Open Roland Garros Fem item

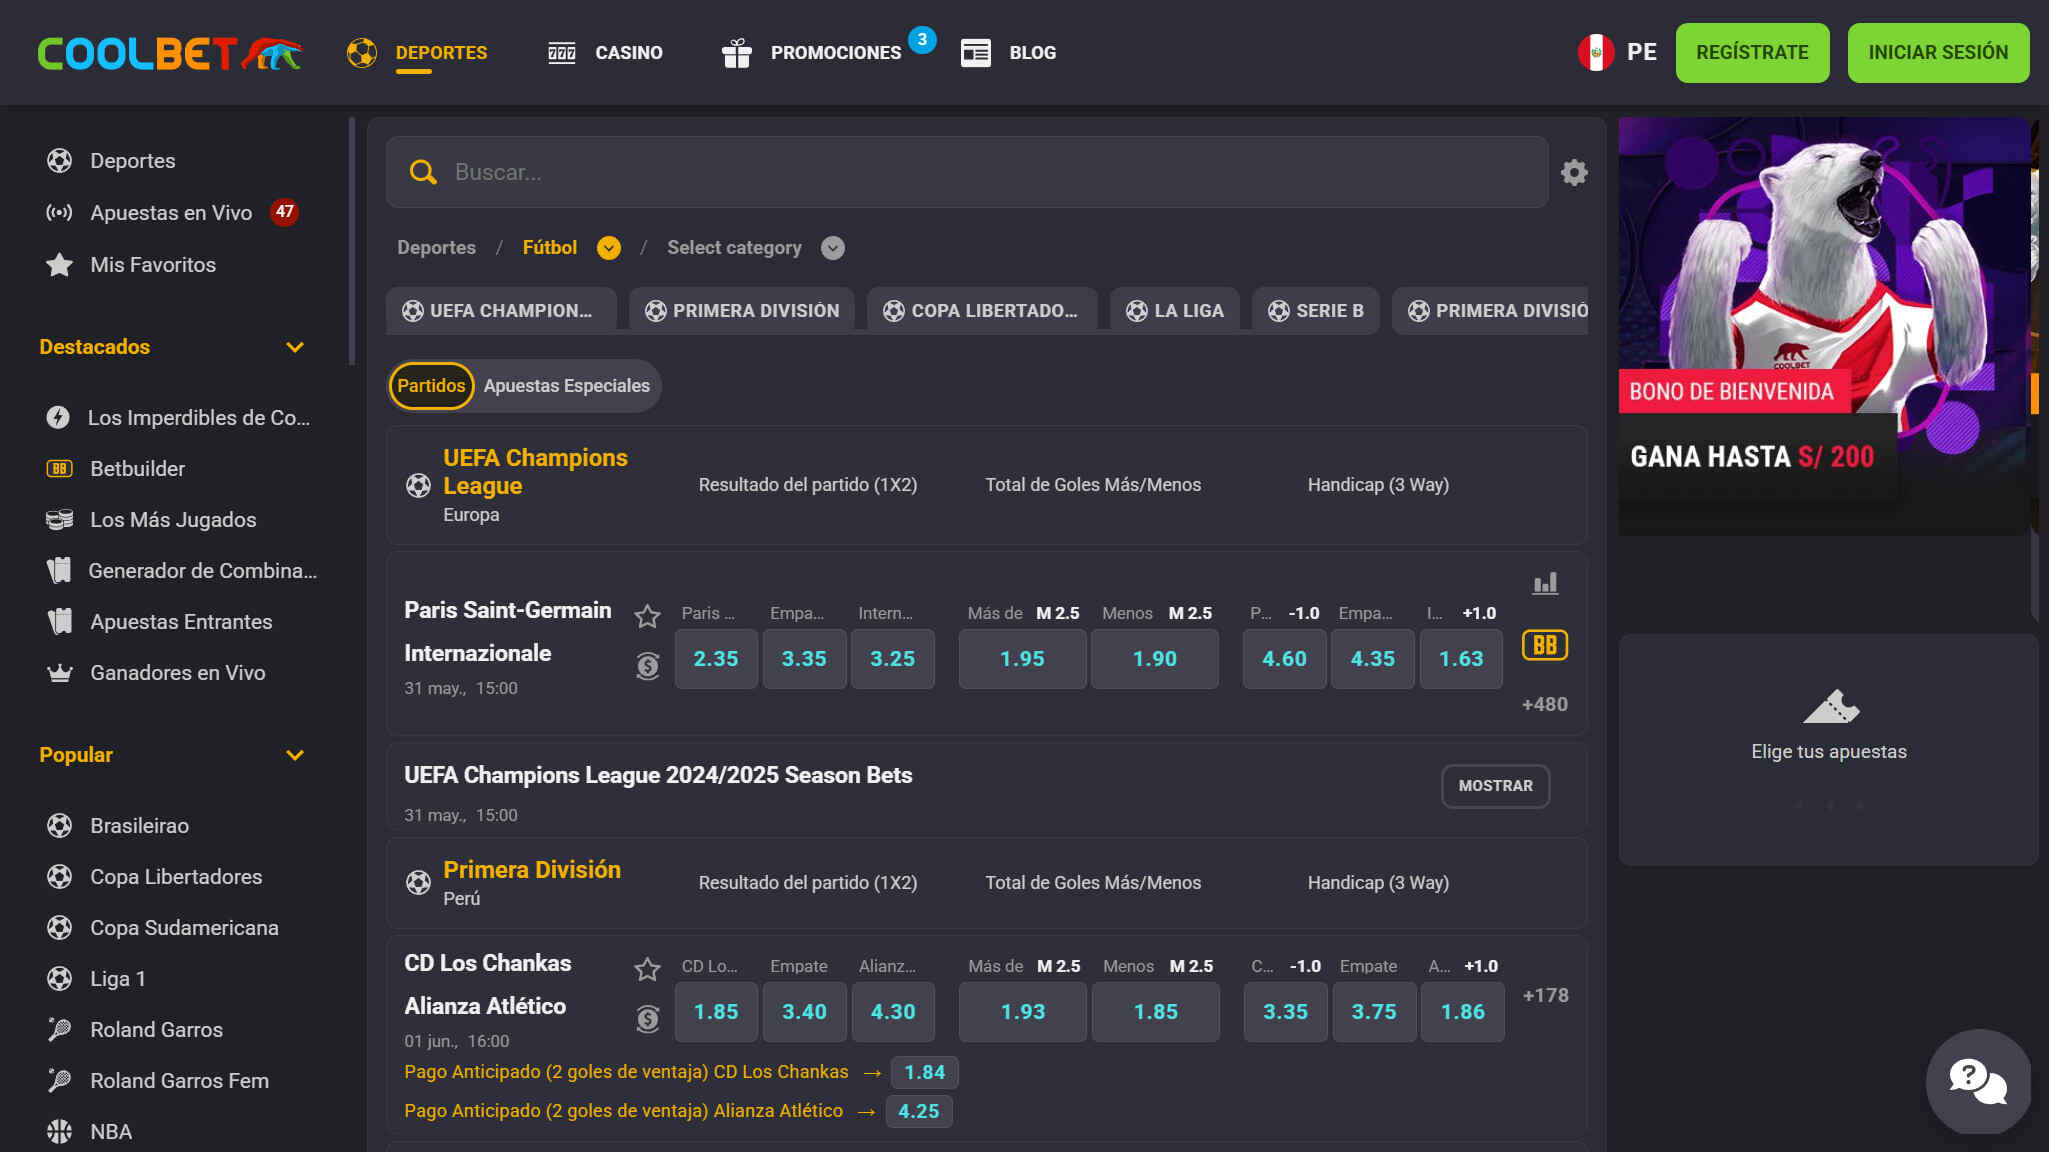157,1080
